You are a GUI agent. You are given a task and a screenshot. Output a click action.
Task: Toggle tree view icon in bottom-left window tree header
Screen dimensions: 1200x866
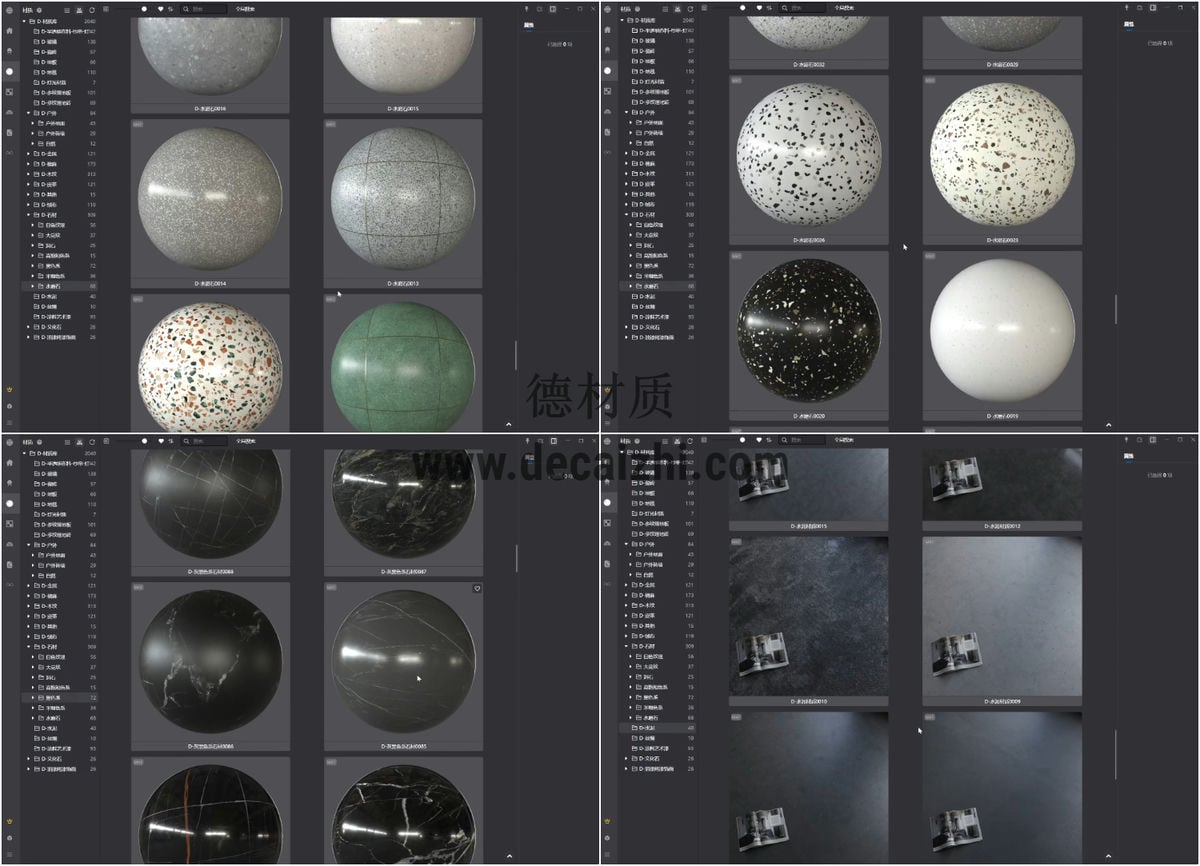[x=79, y=440]
